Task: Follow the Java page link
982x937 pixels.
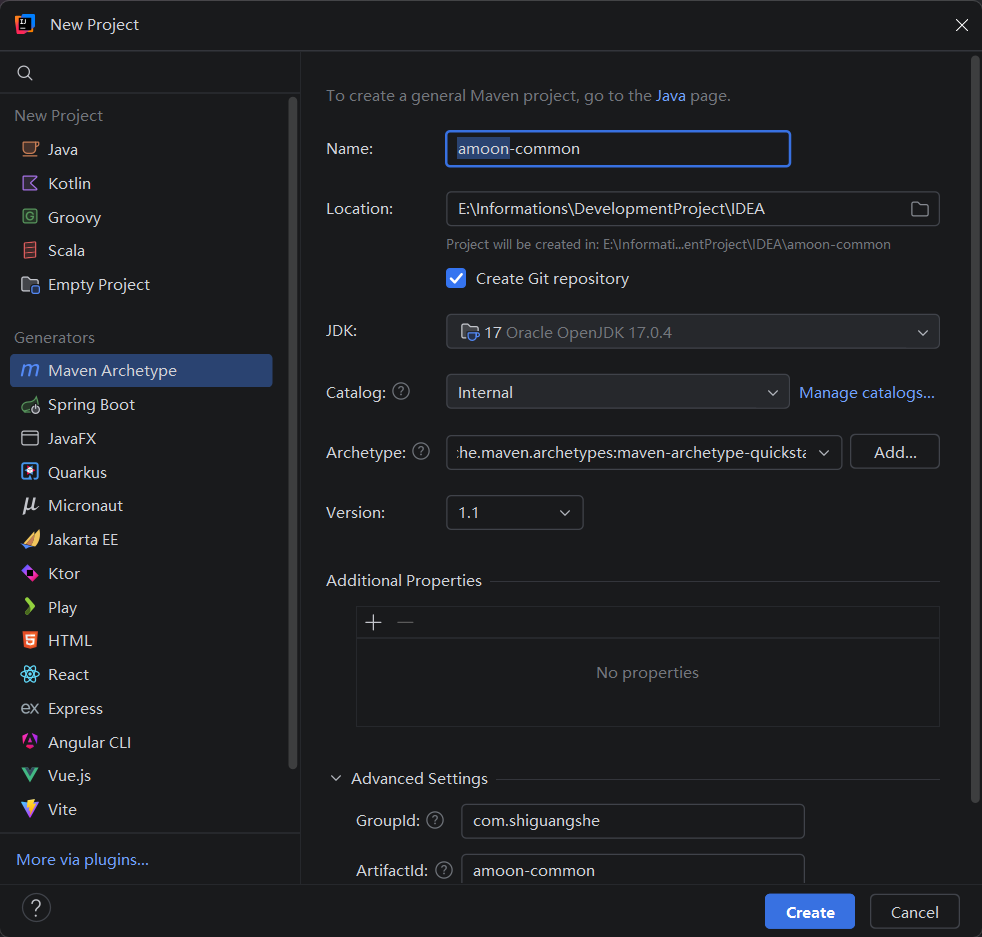Action: pyautogui.click(x=671, y=96)
